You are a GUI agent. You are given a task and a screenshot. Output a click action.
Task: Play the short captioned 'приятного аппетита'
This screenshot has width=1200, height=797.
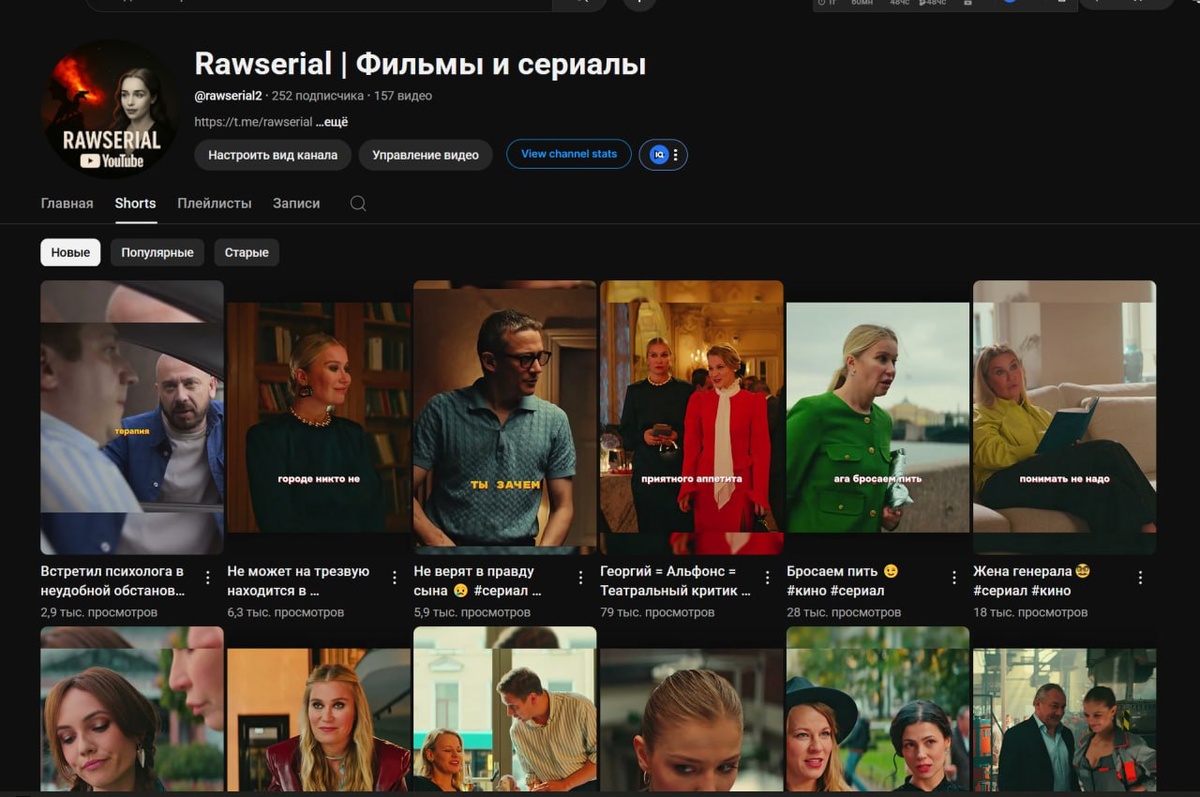692,417
